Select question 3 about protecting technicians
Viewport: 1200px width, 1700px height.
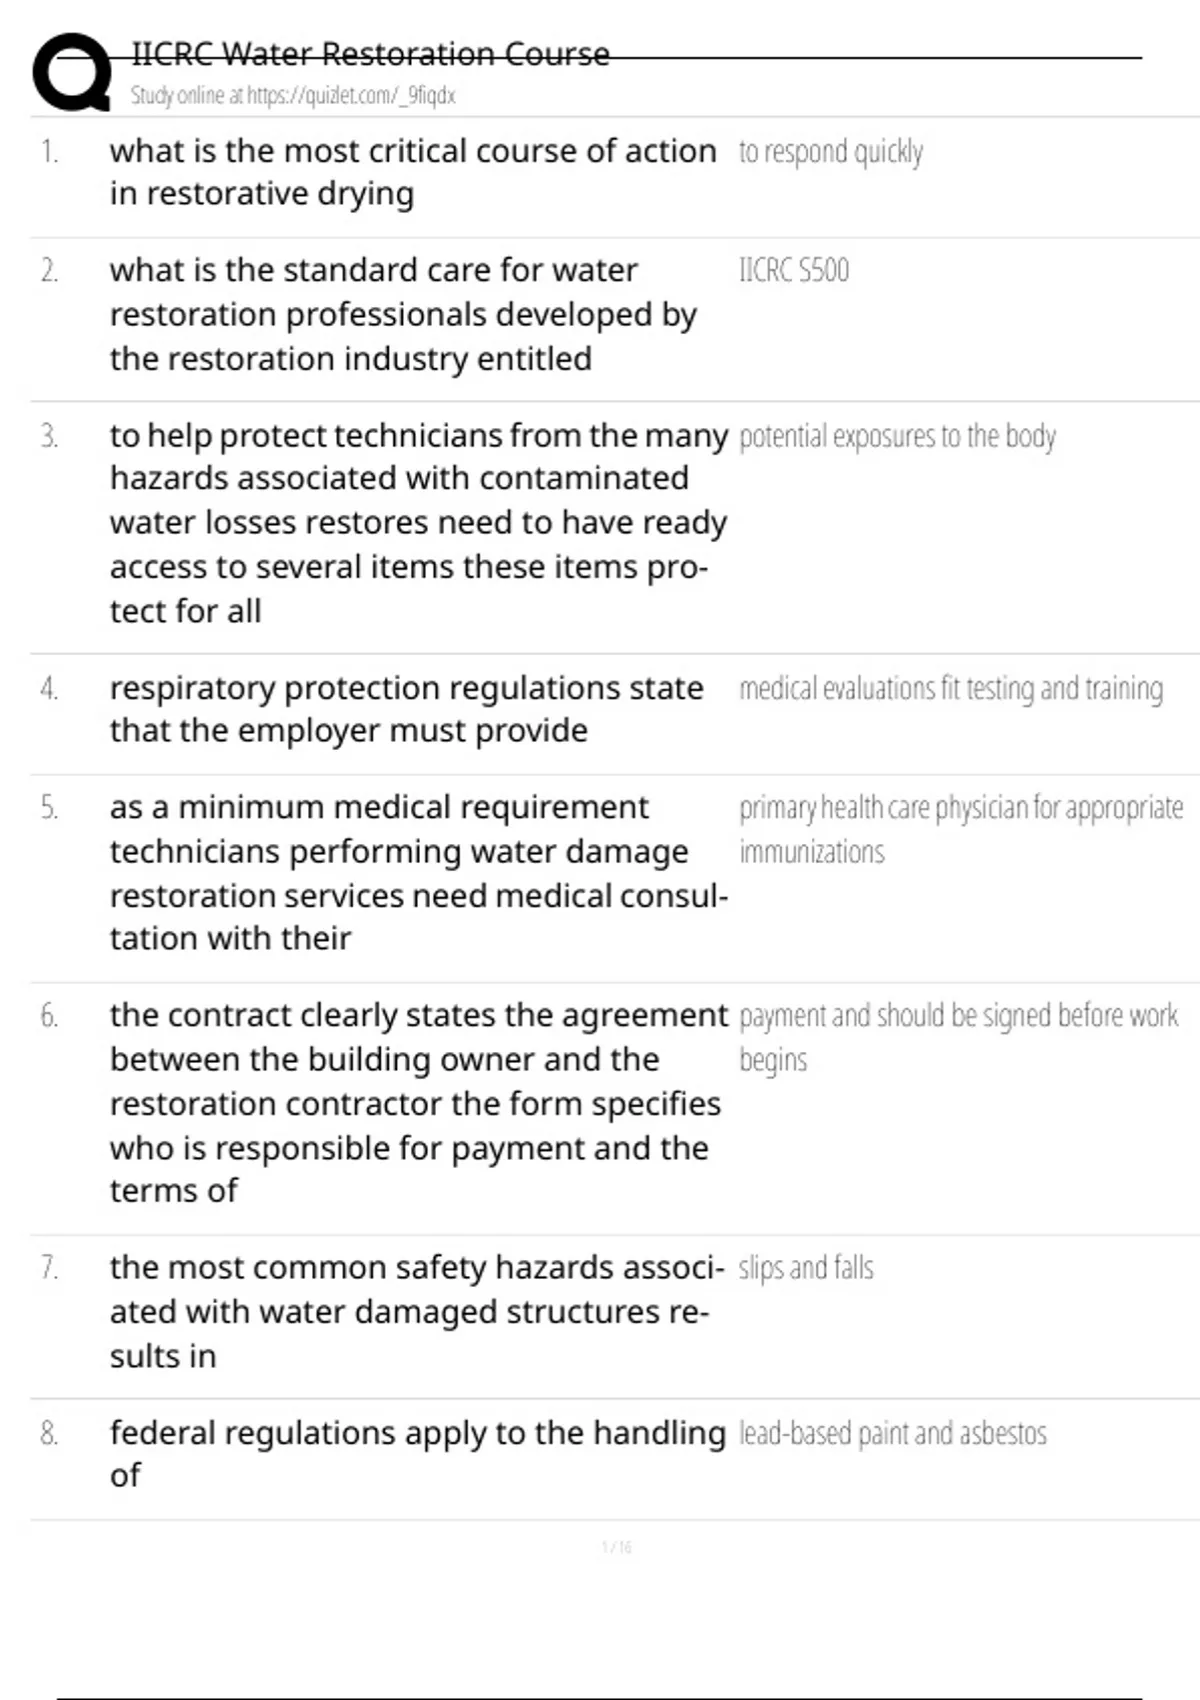(x=418, y=523)
